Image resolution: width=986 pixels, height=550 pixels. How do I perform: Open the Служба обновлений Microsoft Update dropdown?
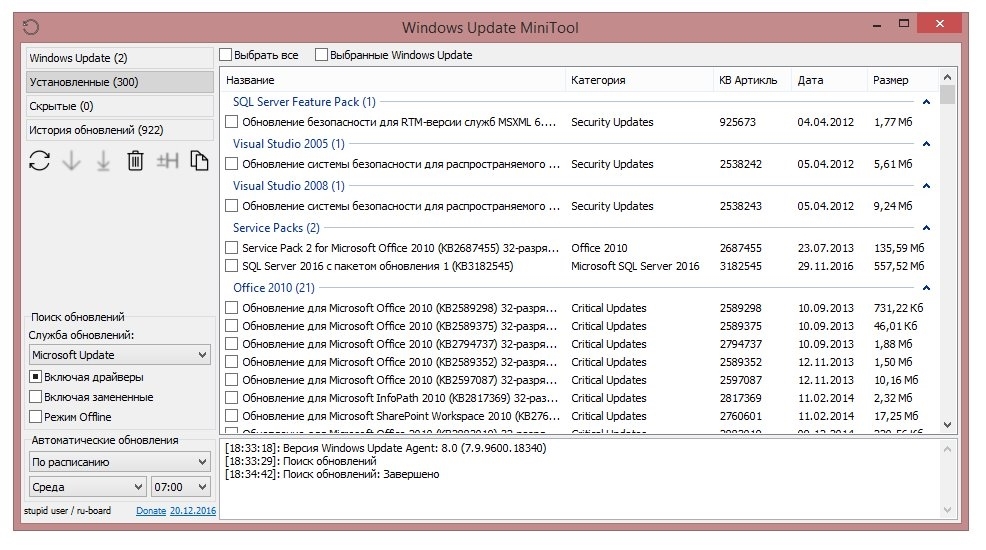coord(119,355)
